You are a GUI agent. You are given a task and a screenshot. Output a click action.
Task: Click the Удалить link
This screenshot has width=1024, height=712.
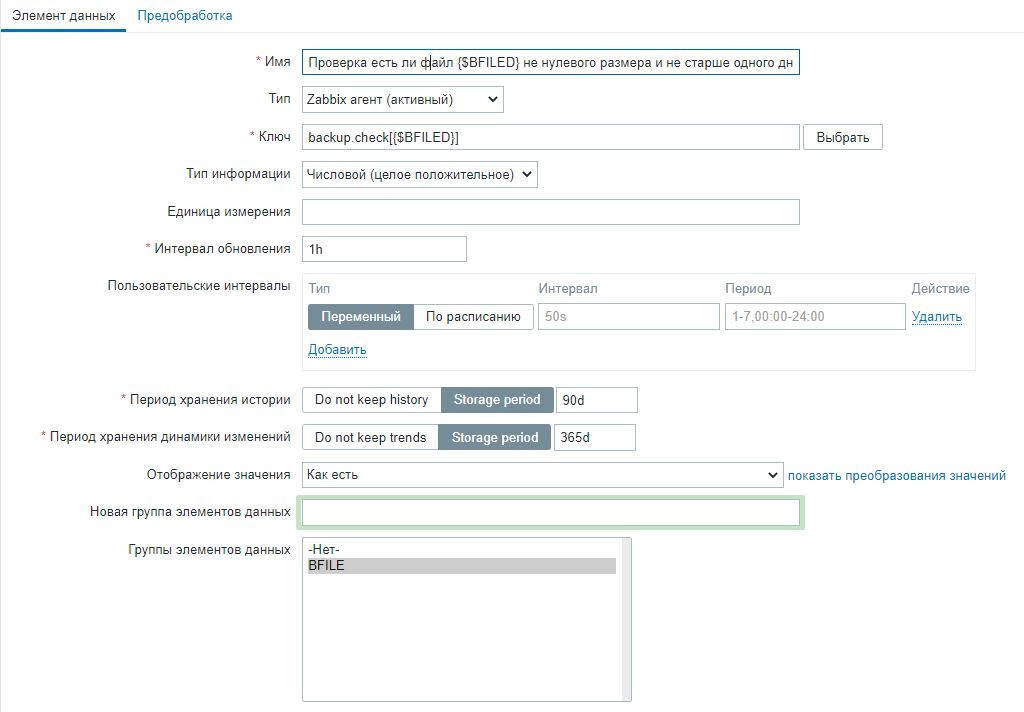936,317
